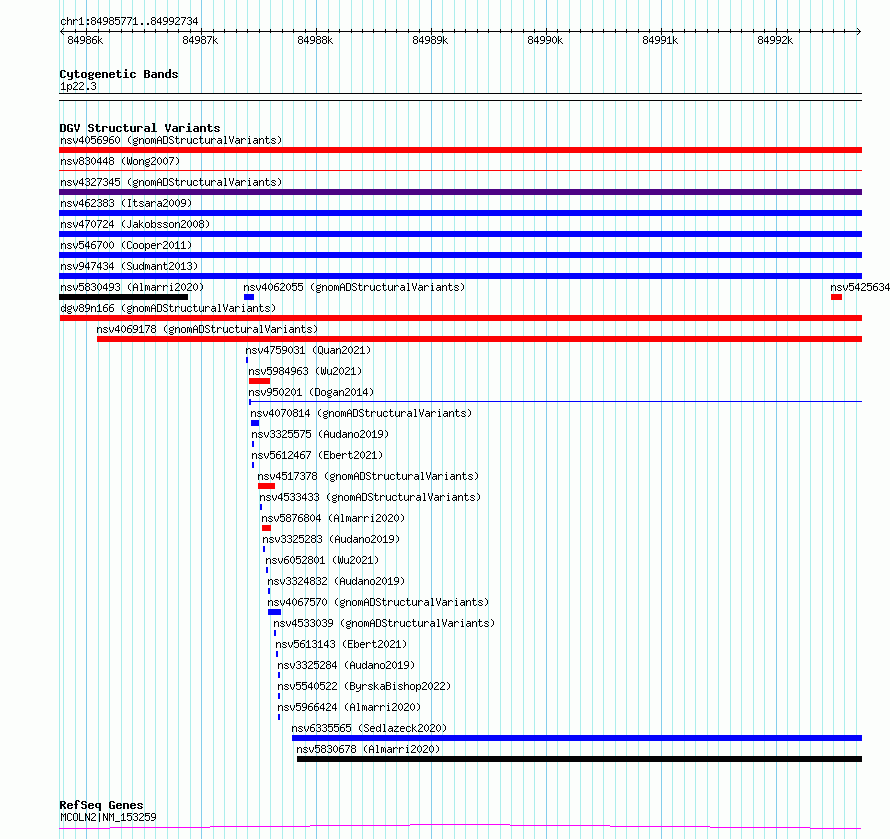Click red bar under nsv4517378
Viewport: 890px width, 839px height.
pos(266,486)
